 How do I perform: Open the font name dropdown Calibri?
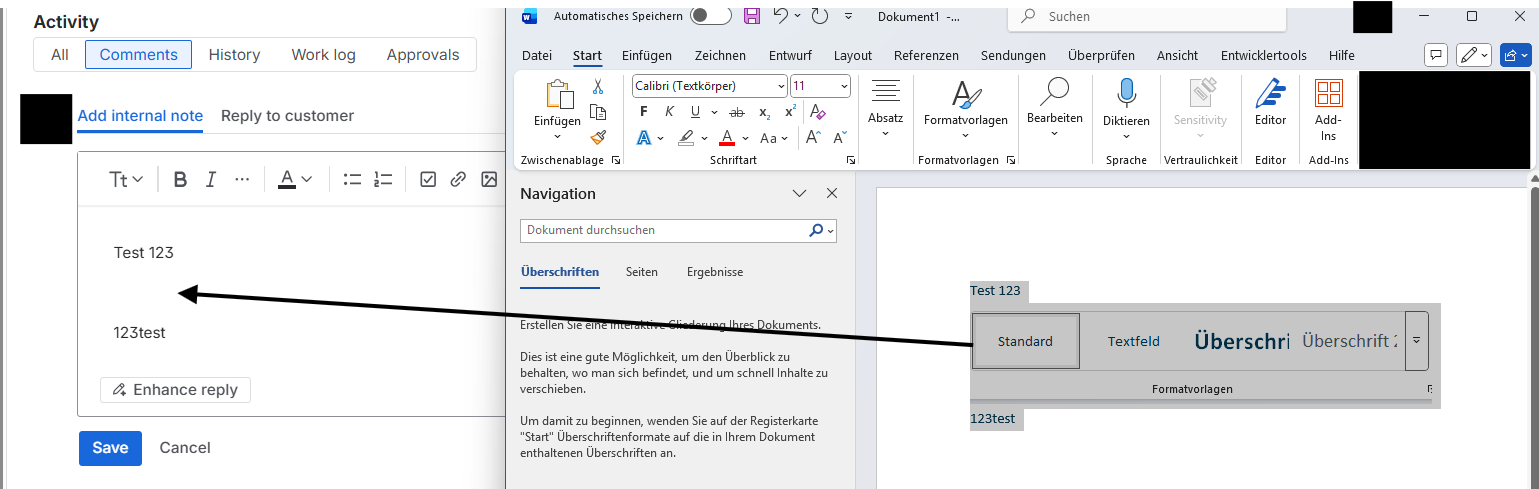pos(781,86)
